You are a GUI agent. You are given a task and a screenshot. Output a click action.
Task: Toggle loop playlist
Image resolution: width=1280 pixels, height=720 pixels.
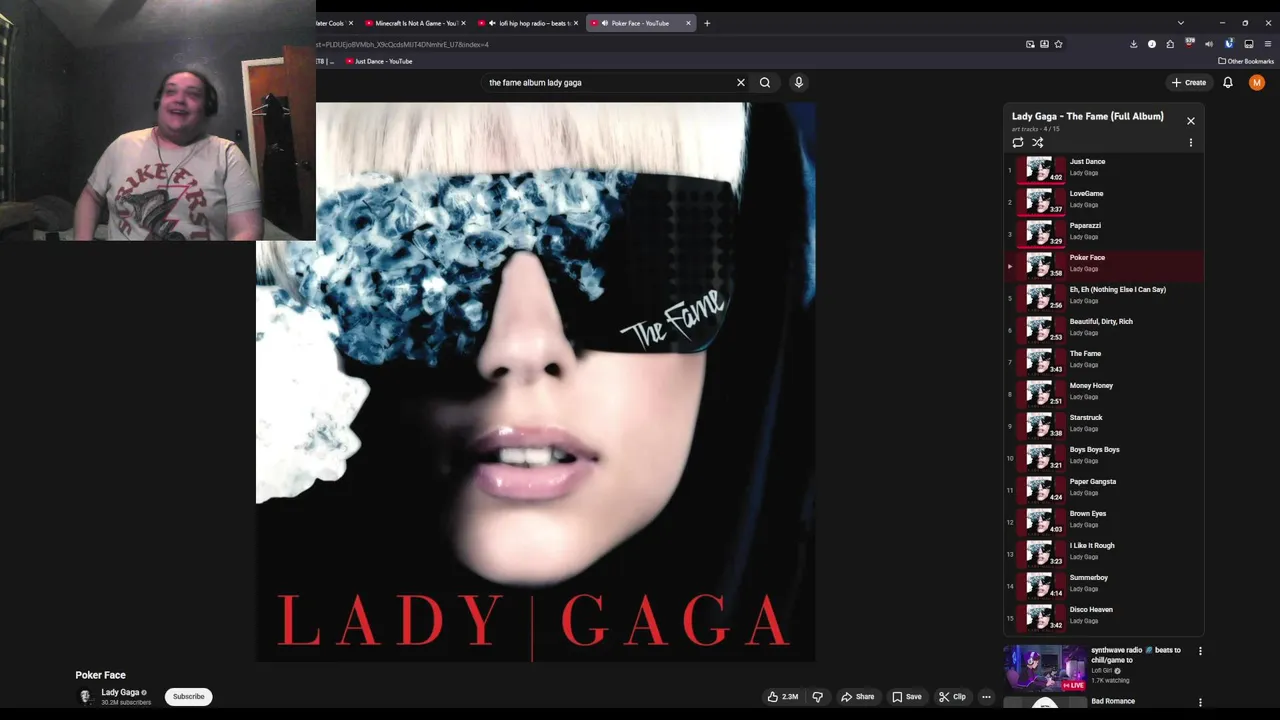click(x=1018, y=143)
